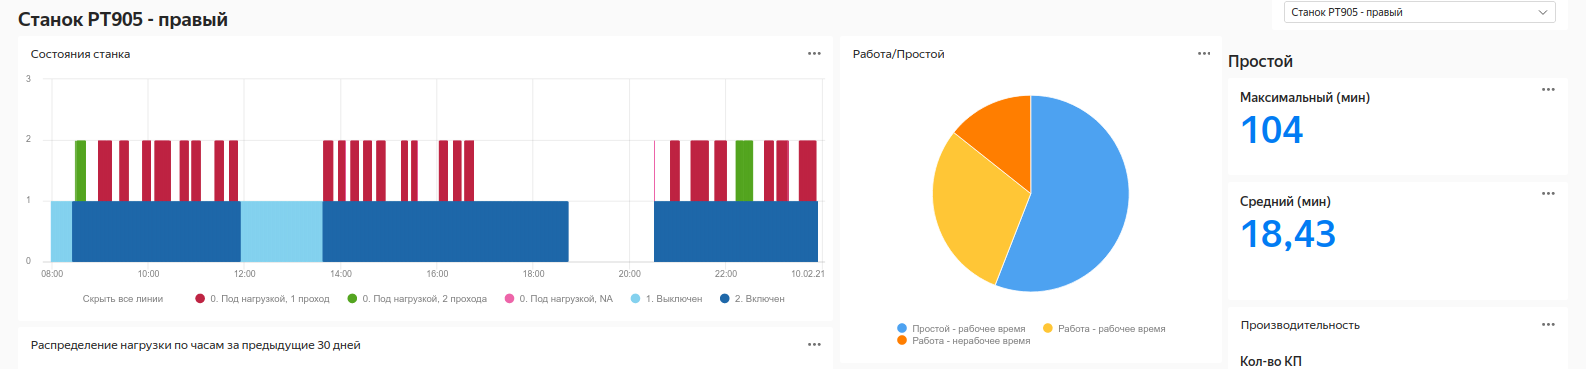The height and width of the screenshot is (369, 1586).
Task: Click the 10.02.21 date axis label
Action: [808, 274]
